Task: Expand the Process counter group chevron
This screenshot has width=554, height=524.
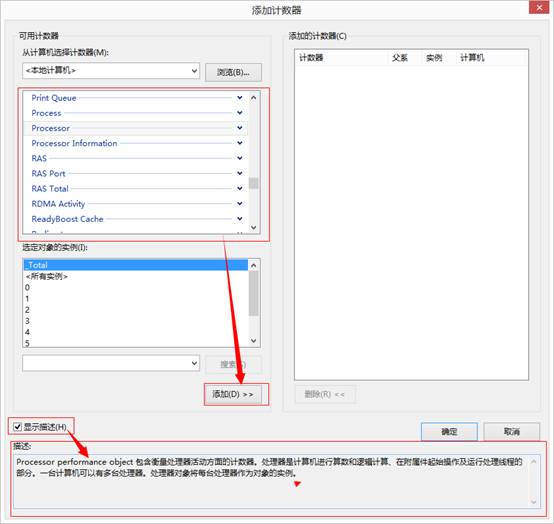Action: (240, 113)
